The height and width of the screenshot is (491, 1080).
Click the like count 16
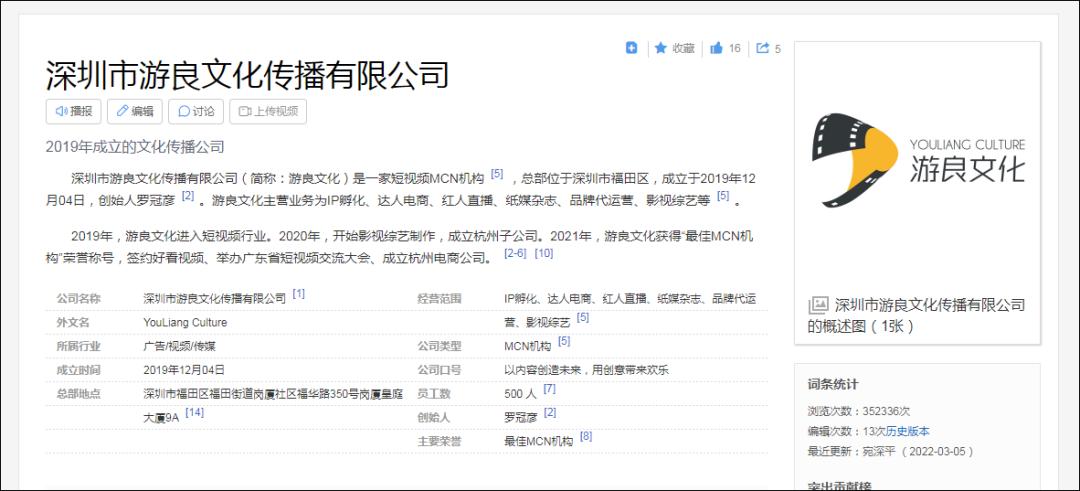click(x=734, y=48)
